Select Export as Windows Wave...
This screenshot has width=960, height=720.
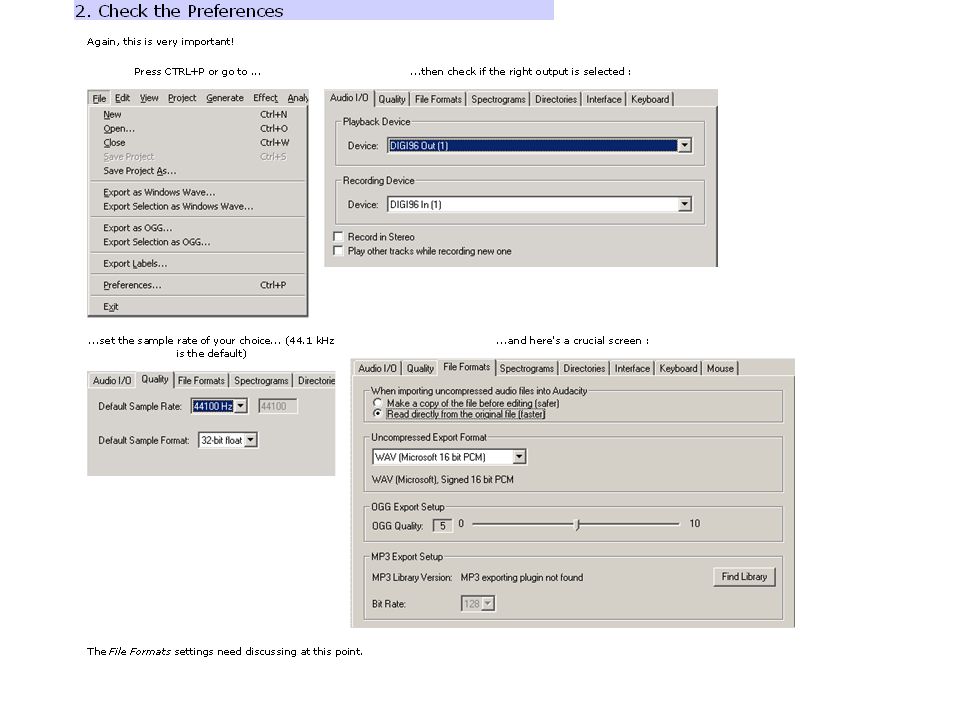(197, 192)
